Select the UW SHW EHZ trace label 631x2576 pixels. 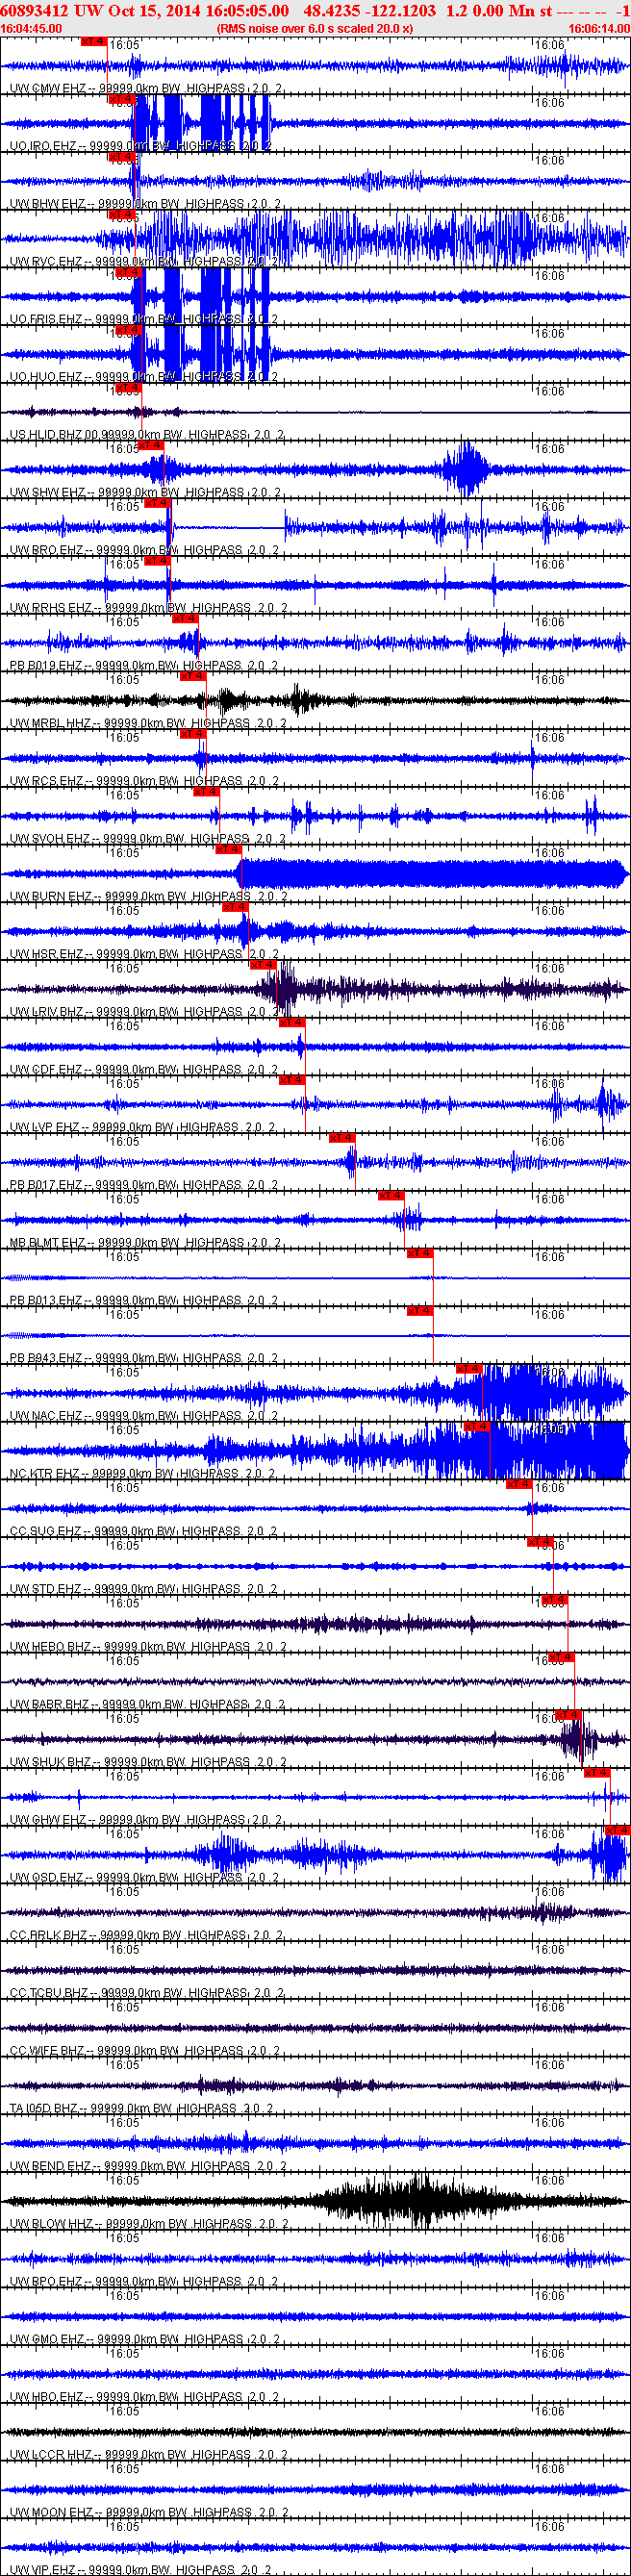coord(145,493)
